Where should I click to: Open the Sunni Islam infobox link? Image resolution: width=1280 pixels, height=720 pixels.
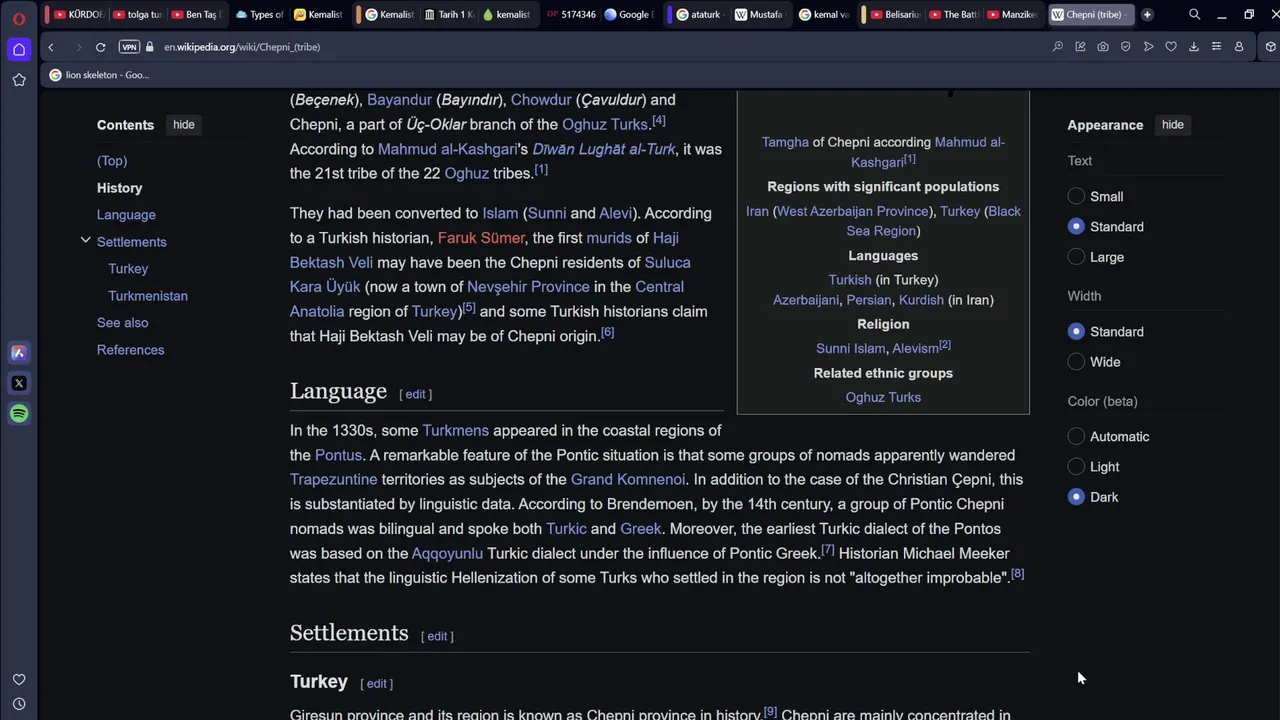850,348
